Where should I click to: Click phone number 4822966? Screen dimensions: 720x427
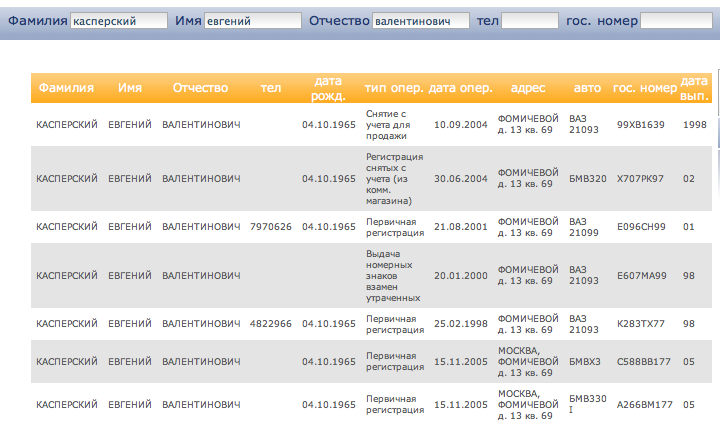click(271, 324)
